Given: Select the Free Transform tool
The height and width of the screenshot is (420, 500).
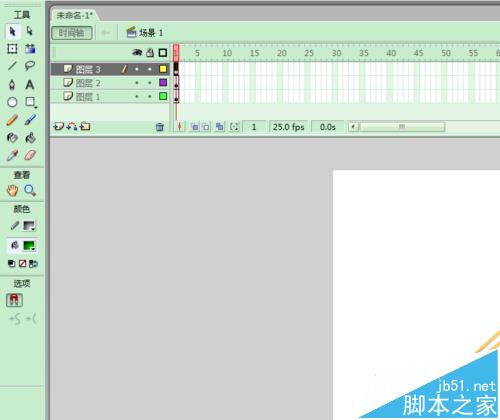Looking at the screenshot, I should pyautogui.click(x=12, y=49).
